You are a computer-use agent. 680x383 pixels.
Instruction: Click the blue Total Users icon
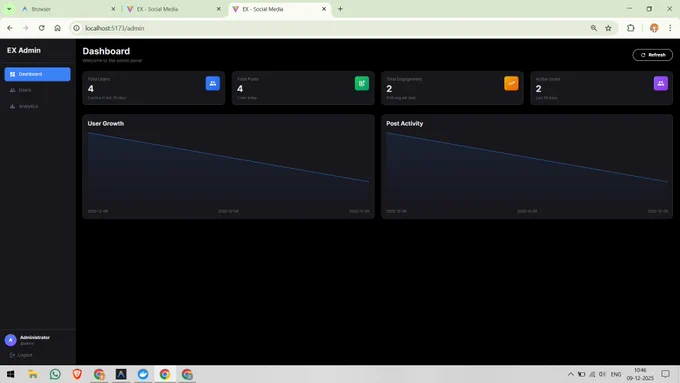[x=212, y=83]
